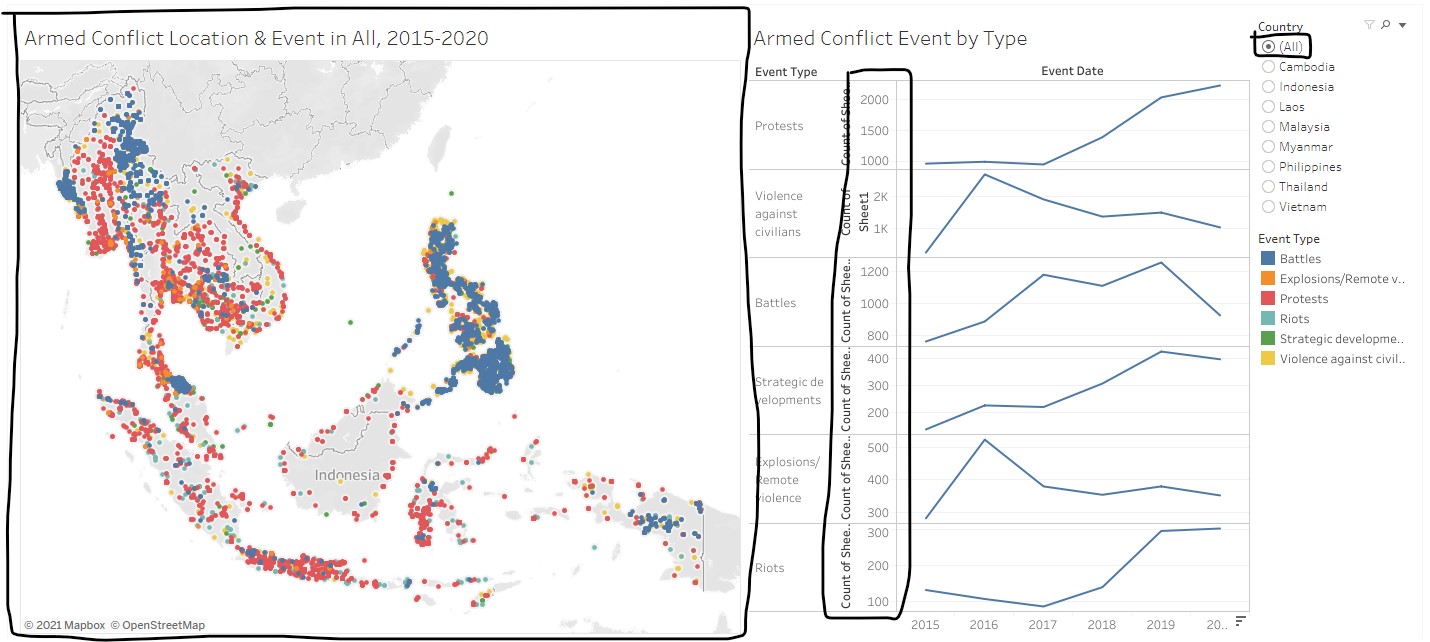Viewport: 1430px width, 642px height.
Task: Click the Armed Conflict Event by Type title
Action: click(x=889, y=38)
